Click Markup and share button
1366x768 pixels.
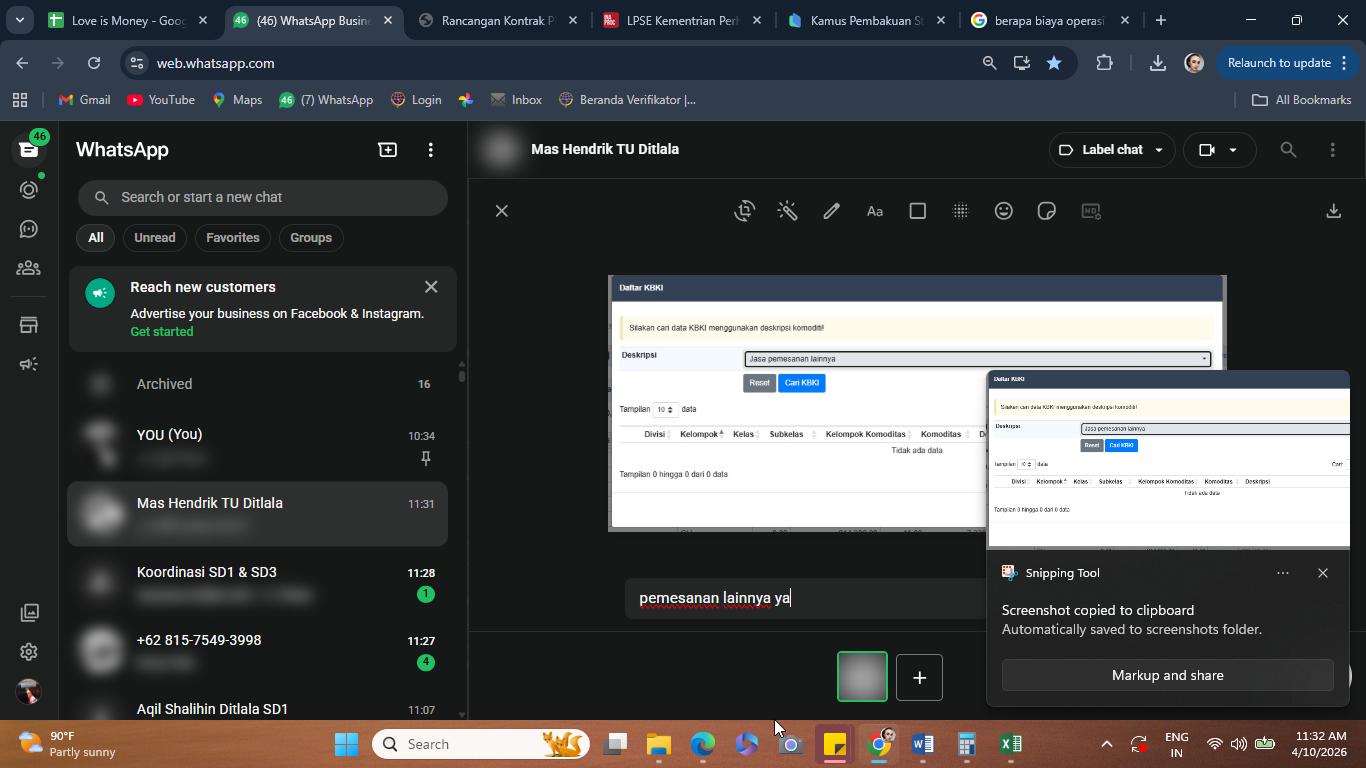(x=1167, y=675)
